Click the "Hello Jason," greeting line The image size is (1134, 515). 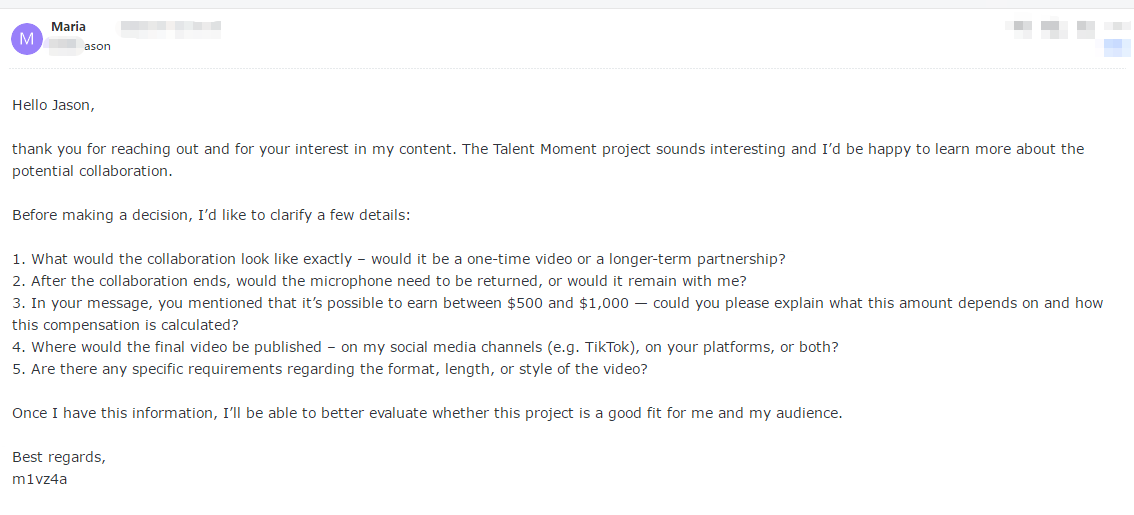[53, 105]
